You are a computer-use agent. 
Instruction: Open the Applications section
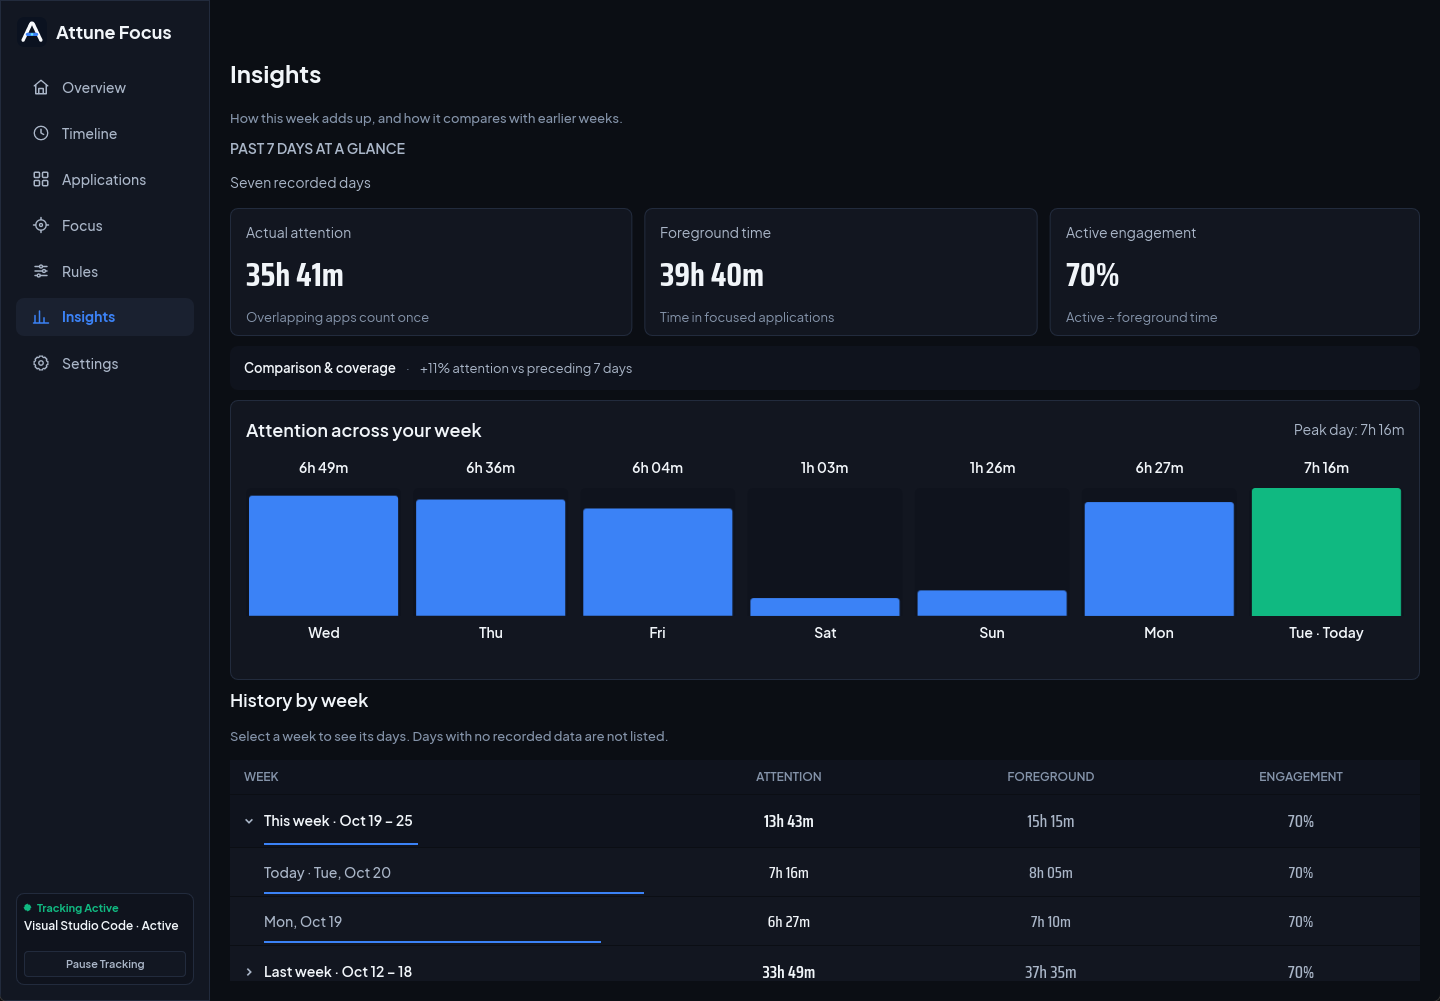pyautogui.click(x=105, y=179)
